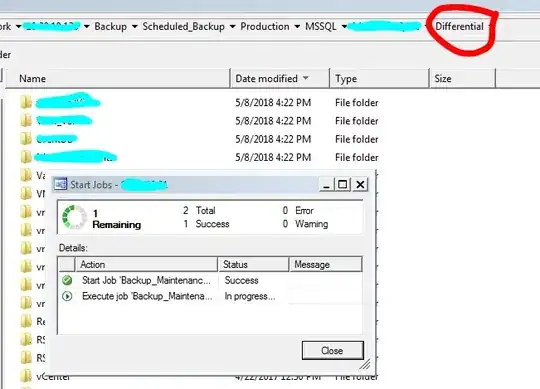Select the Action column header in Details
This screenshot has width=540, height=389.
click(146, 264)
